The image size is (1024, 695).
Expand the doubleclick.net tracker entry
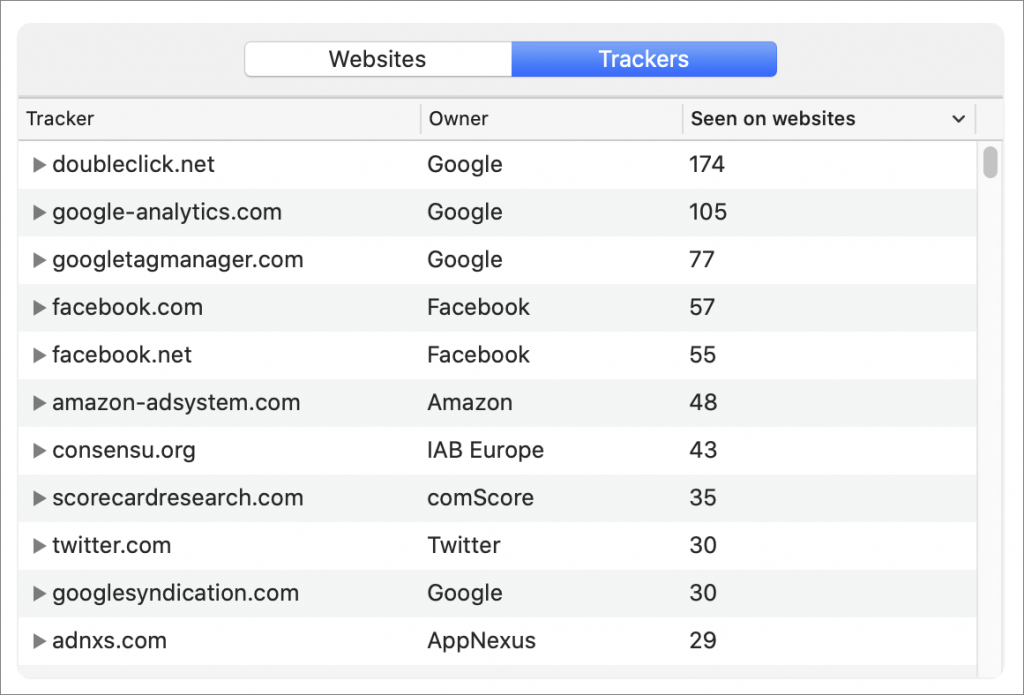pos(39,164)
